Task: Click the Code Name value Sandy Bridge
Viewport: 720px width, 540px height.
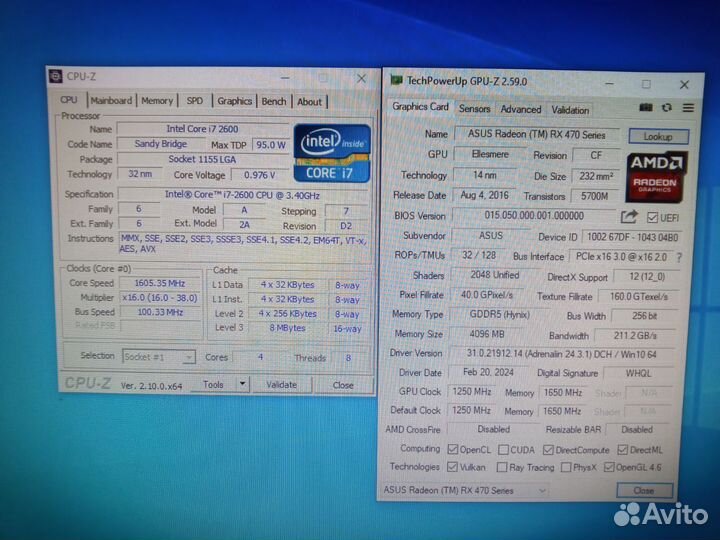Action: (x=161, y=144)
